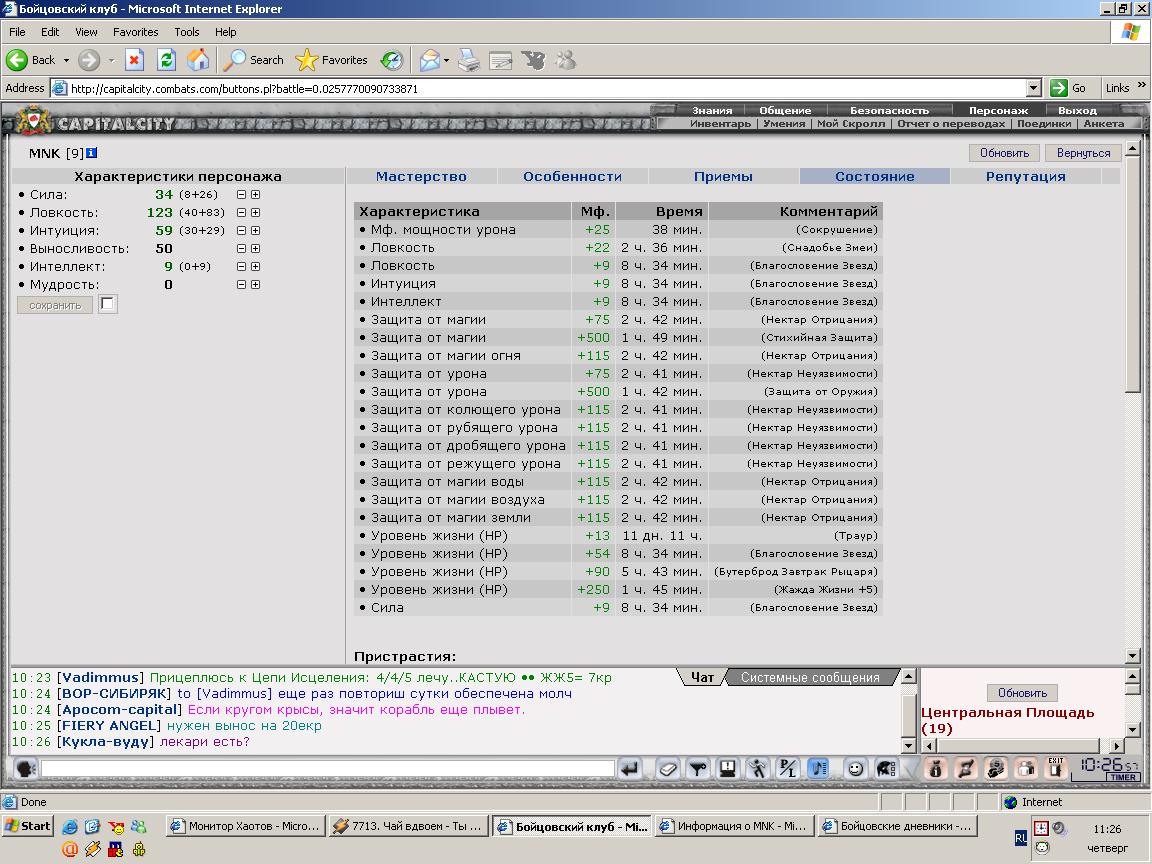Click the Вернуться button

click(x=1084, y=153)
